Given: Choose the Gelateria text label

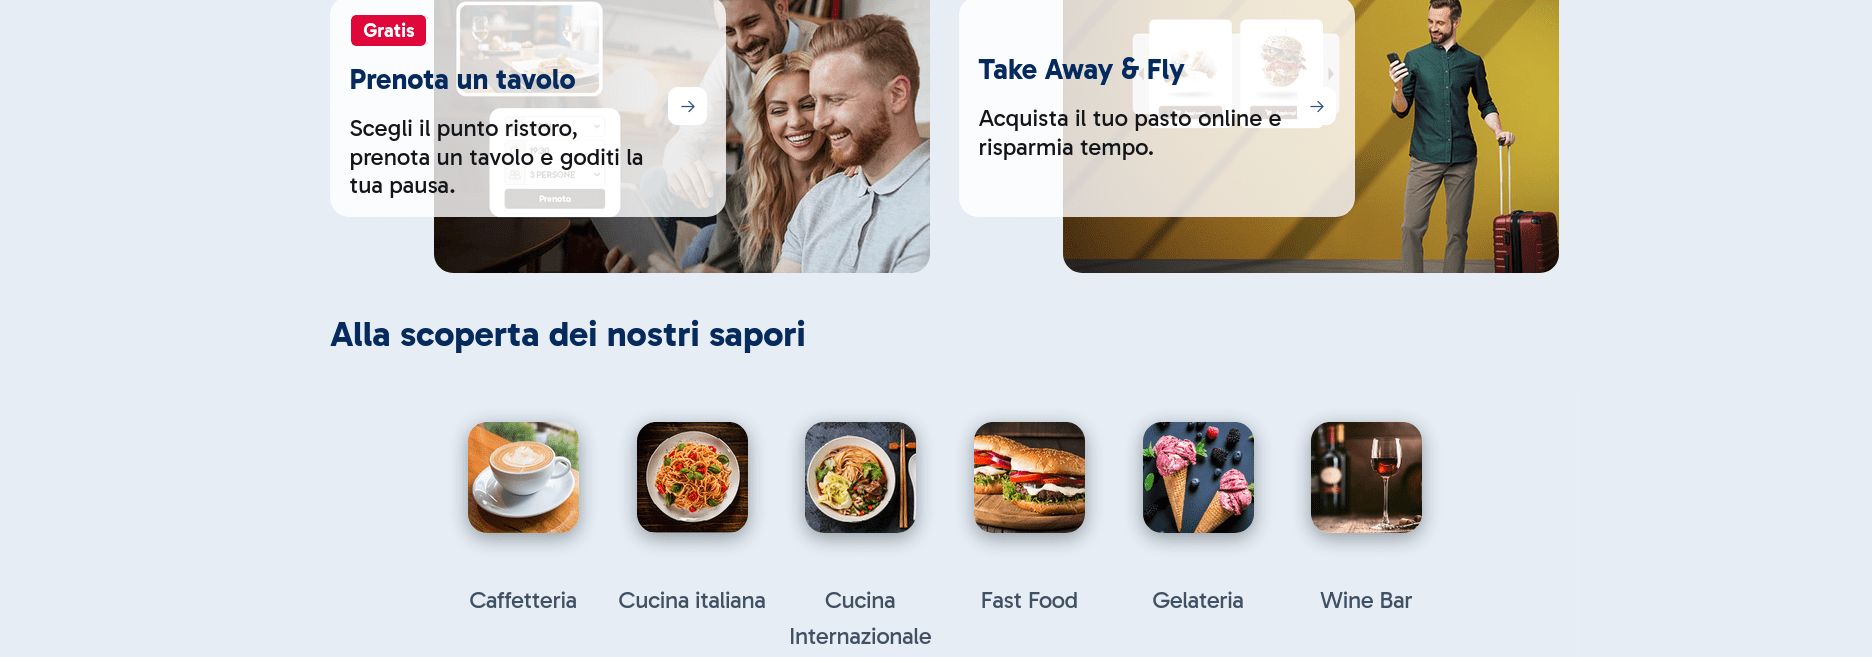Looking at the screenshot, I should (x=1198, y=600).
